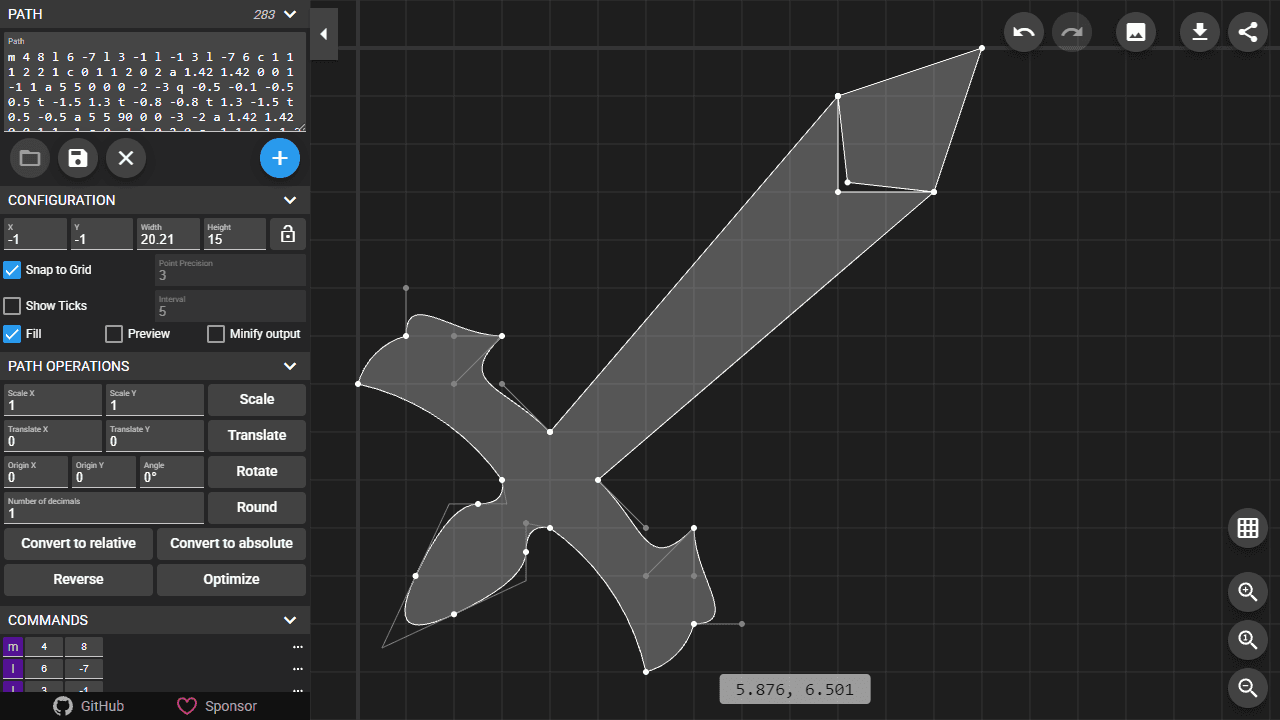
Task: Click the Origin X input
Action: (x=36, y=472)
